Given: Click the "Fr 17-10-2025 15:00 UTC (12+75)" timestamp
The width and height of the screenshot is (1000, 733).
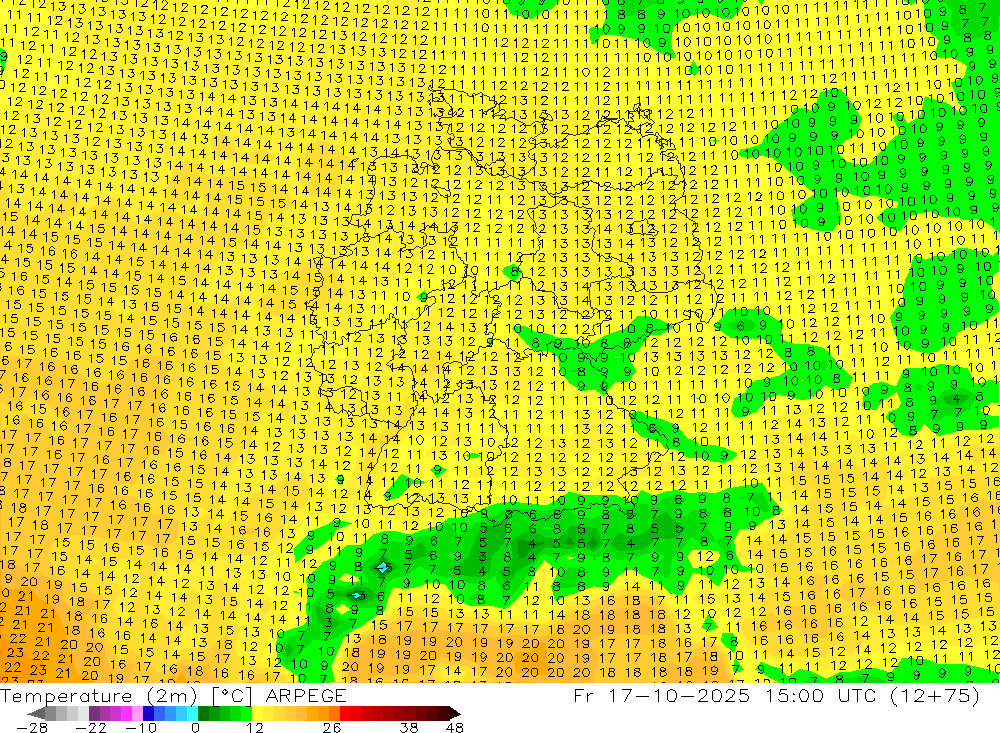Looking at the screenshot, I should [776, 695].
